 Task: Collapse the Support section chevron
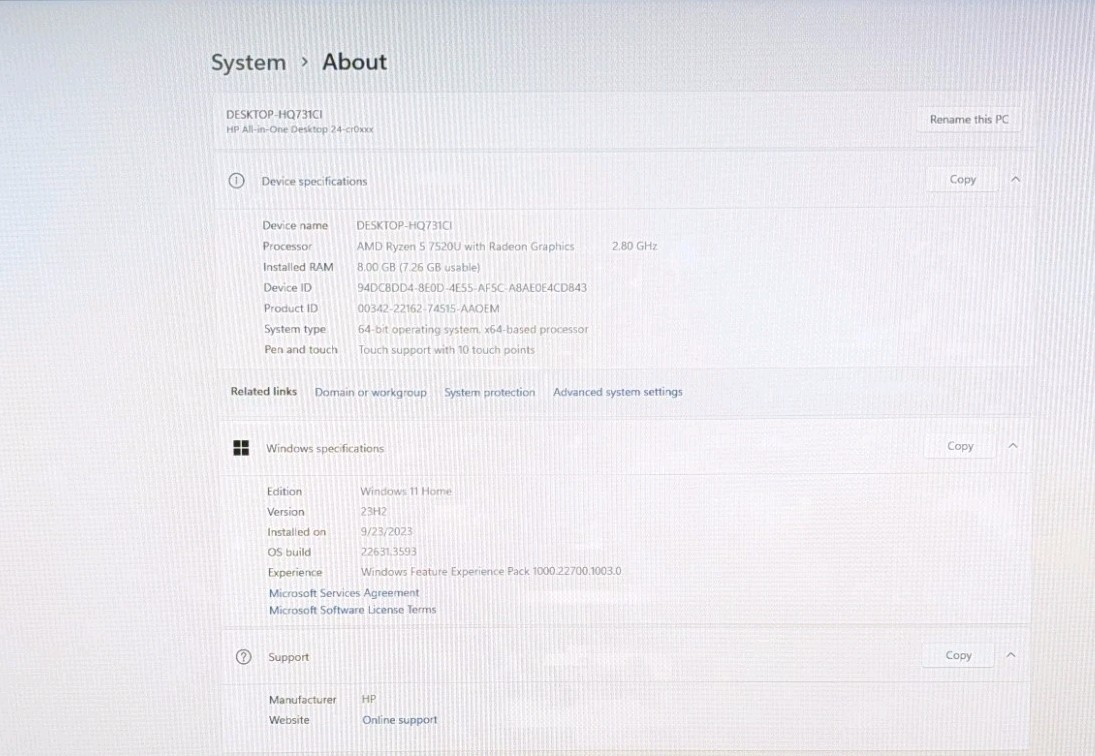point(1011,655)
